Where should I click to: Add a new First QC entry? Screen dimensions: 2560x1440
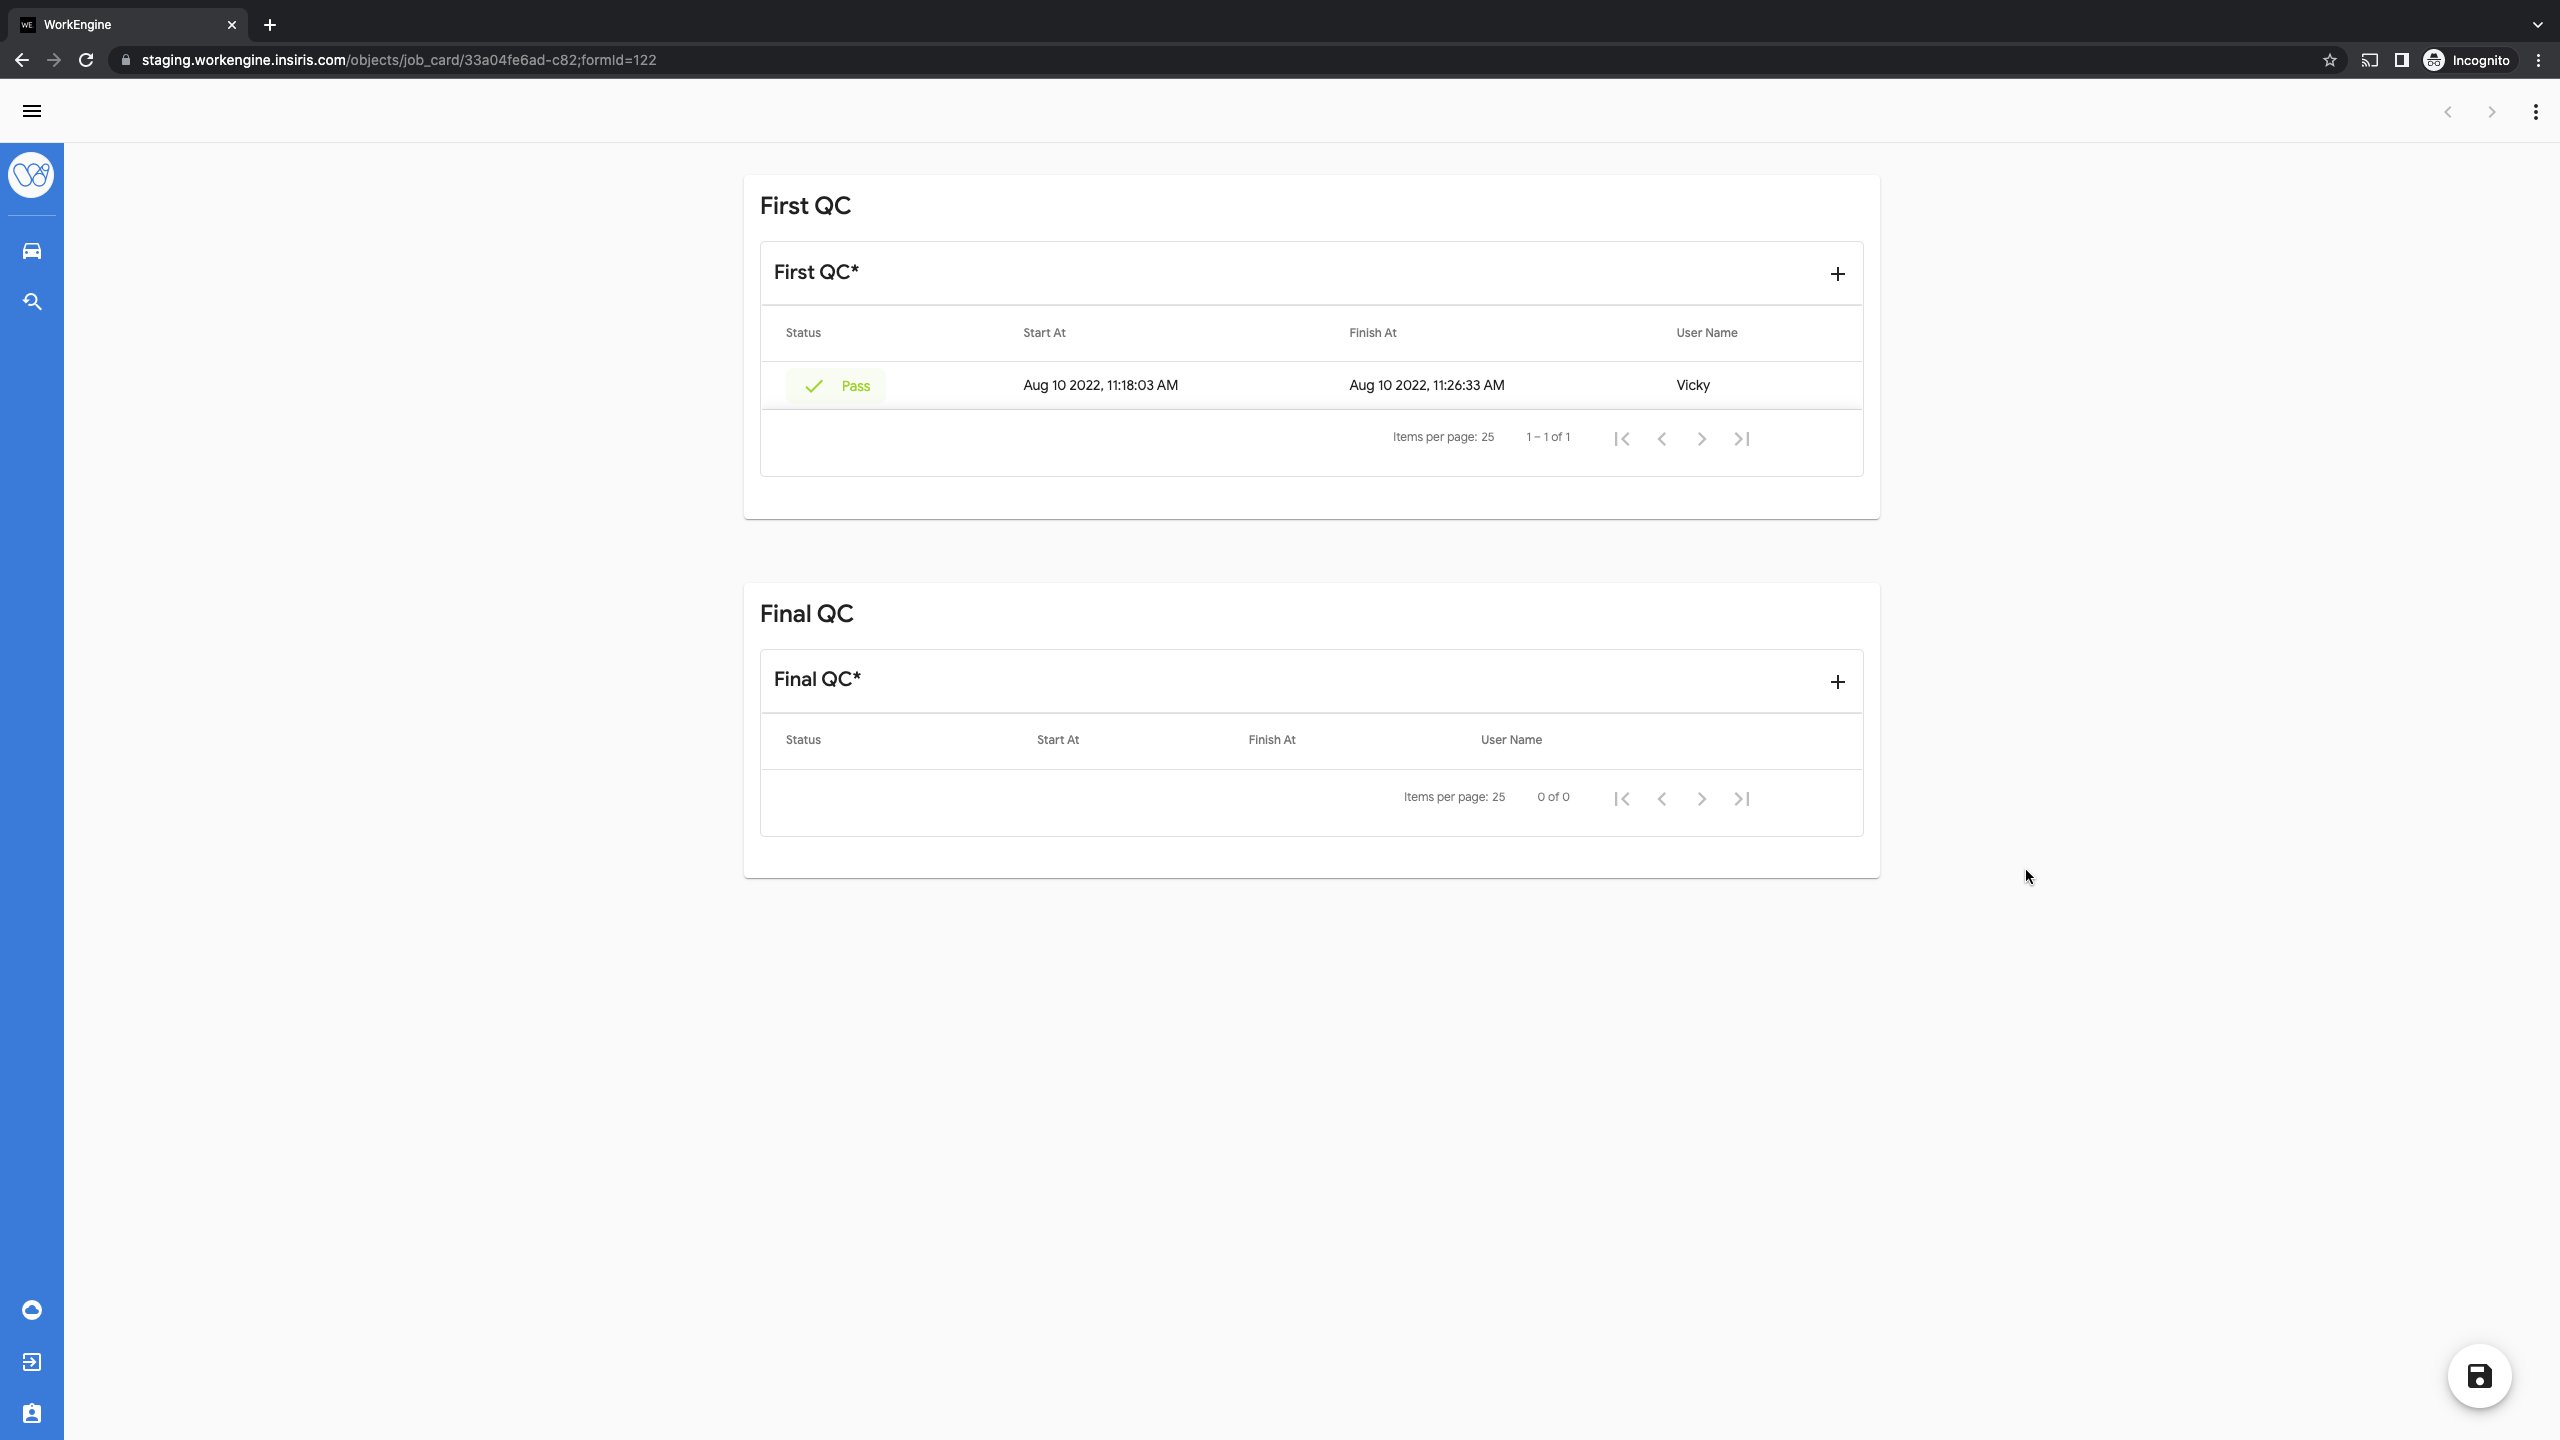[x=1837, y=274]
